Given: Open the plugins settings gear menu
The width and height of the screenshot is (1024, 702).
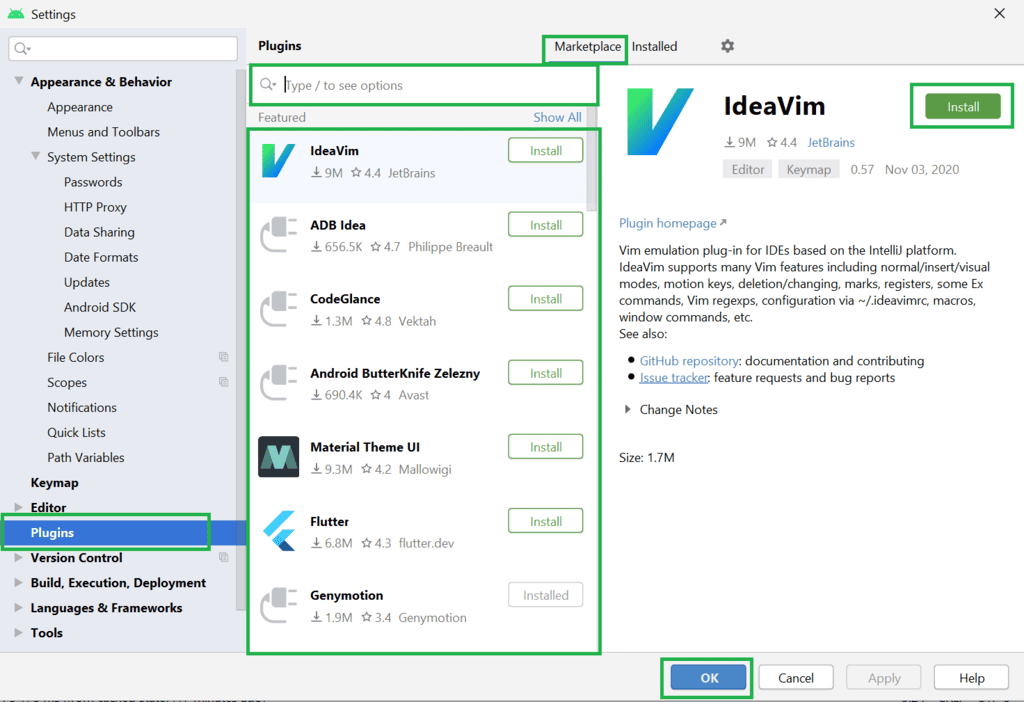Looking at the screenshot, I should (x=727, y=46).
